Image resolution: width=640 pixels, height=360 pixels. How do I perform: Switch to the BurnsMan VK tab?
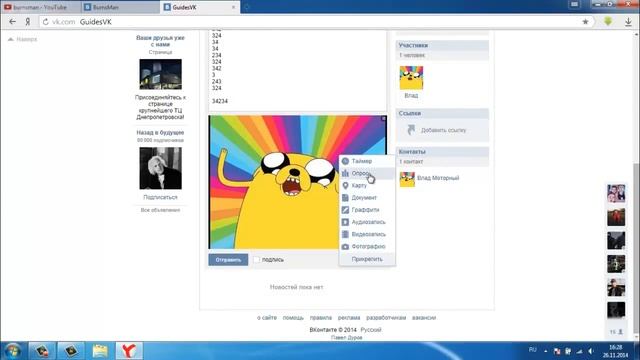click(x=120, y=7)
